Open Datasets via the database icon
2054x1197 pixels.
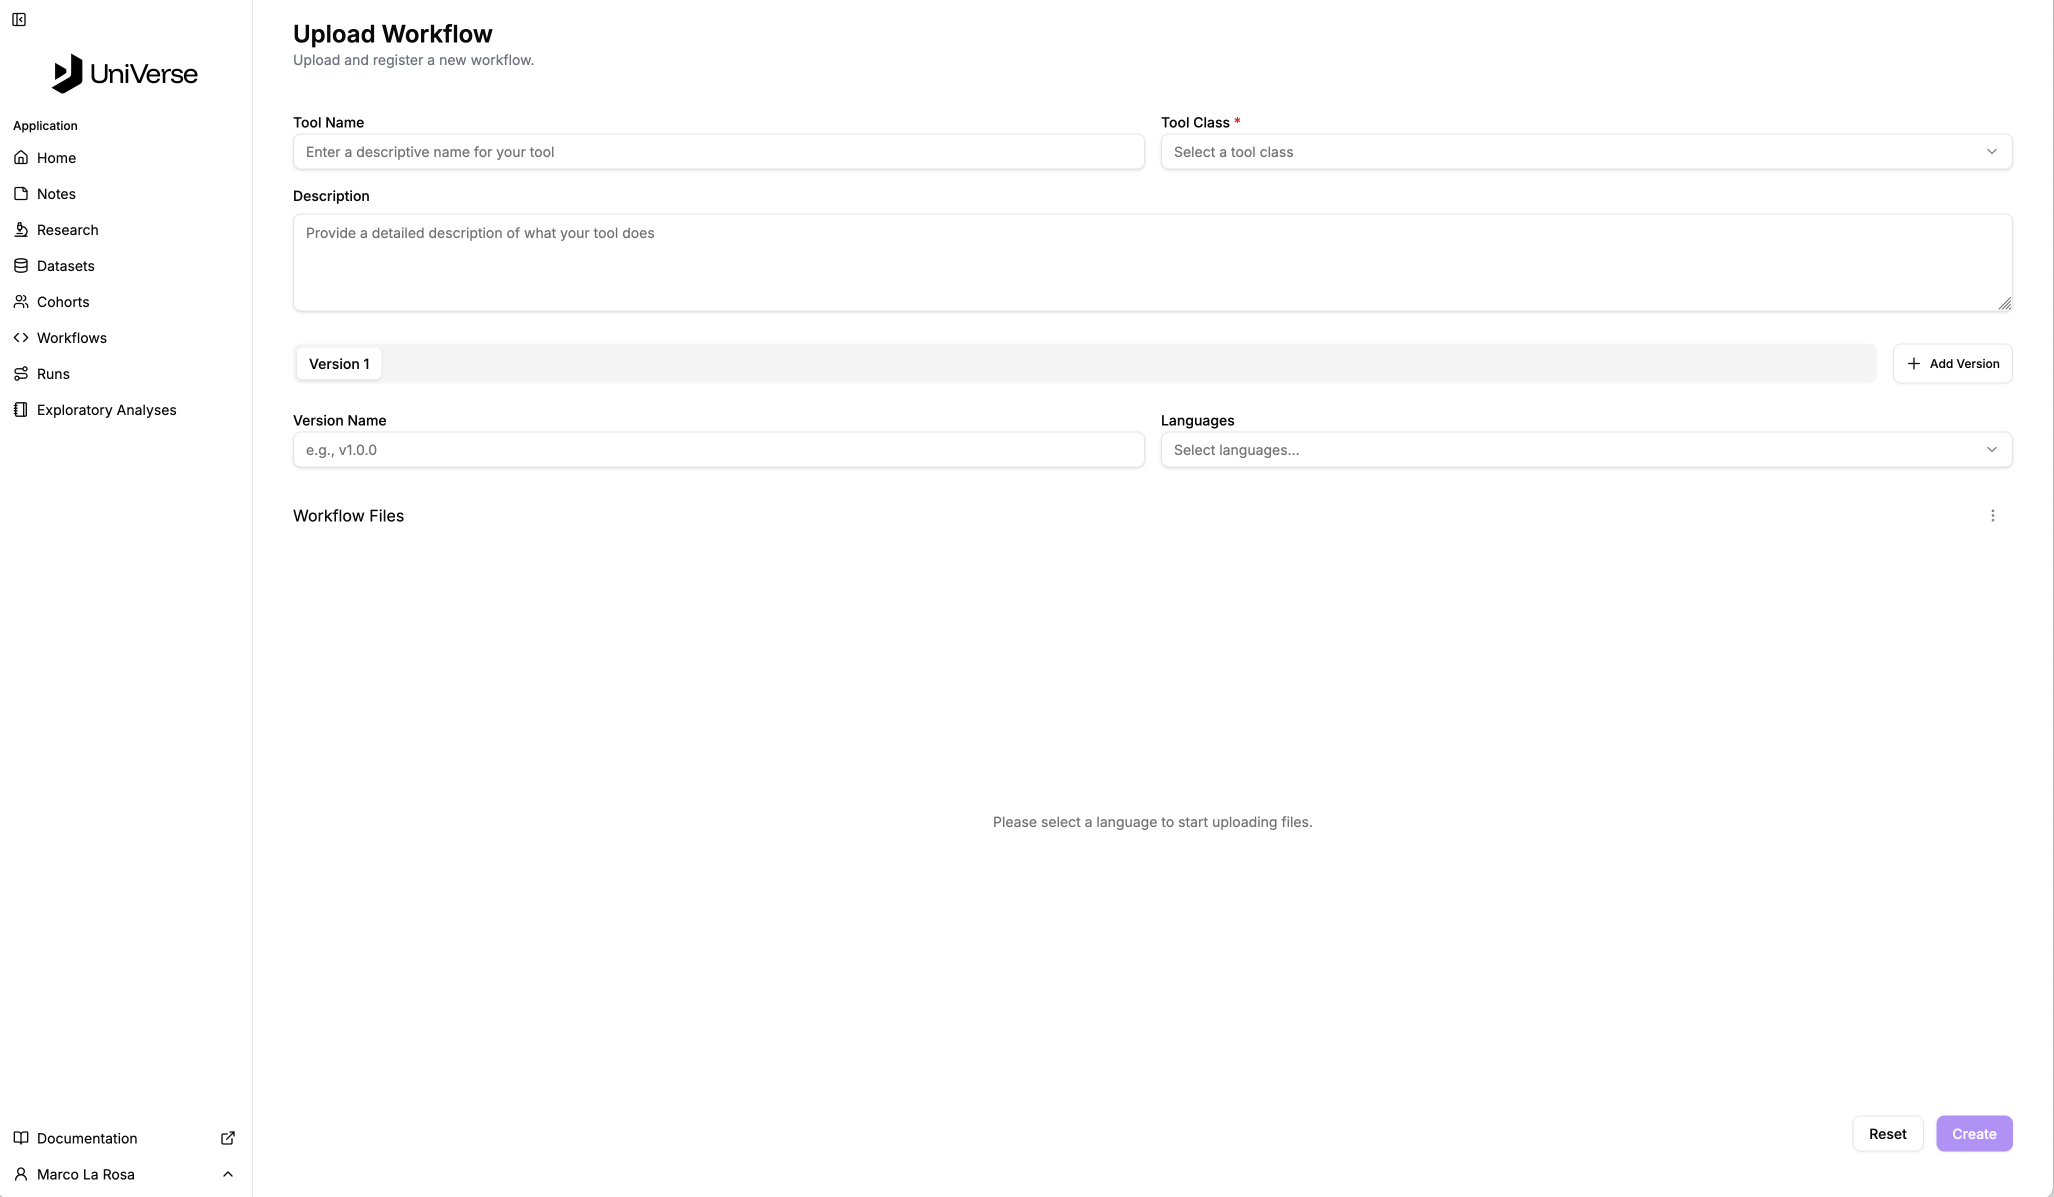point(21,266)
